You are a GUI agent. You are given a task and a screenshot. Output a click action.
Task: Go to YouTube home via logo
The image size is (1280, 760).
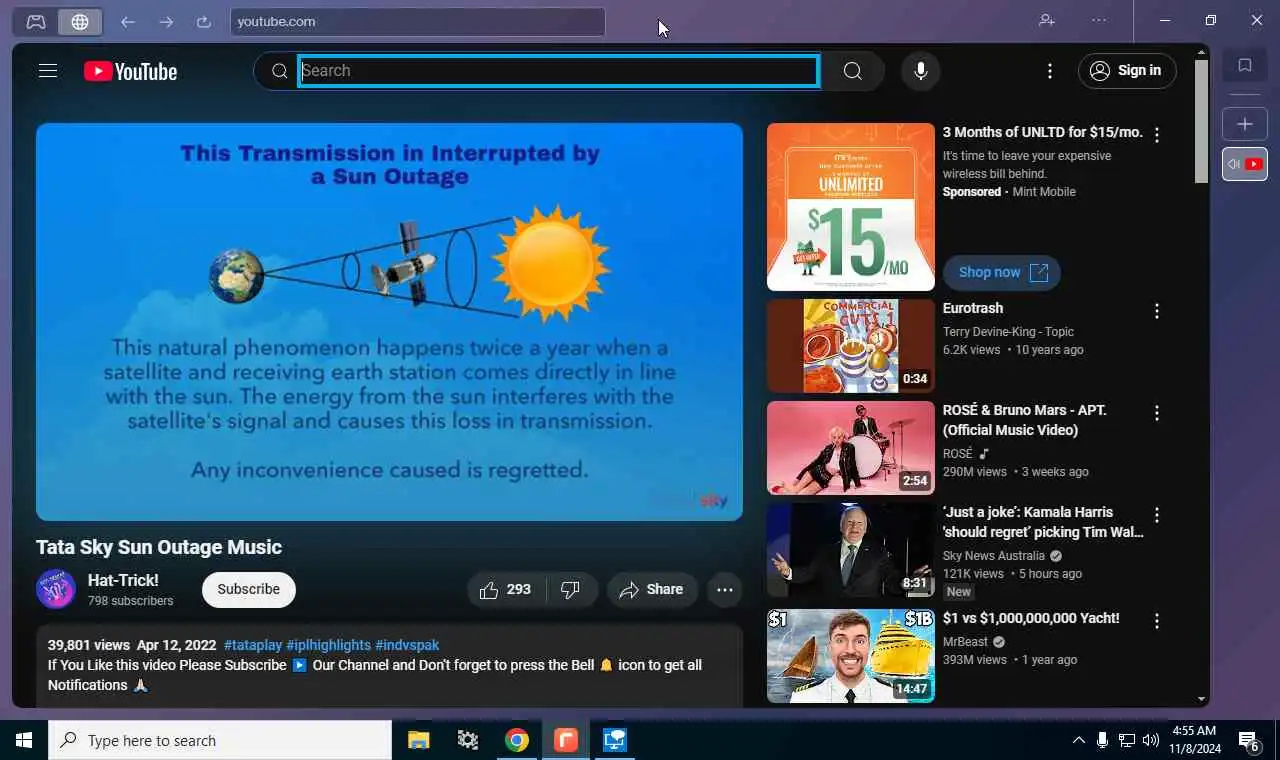[x=130, y=71]
